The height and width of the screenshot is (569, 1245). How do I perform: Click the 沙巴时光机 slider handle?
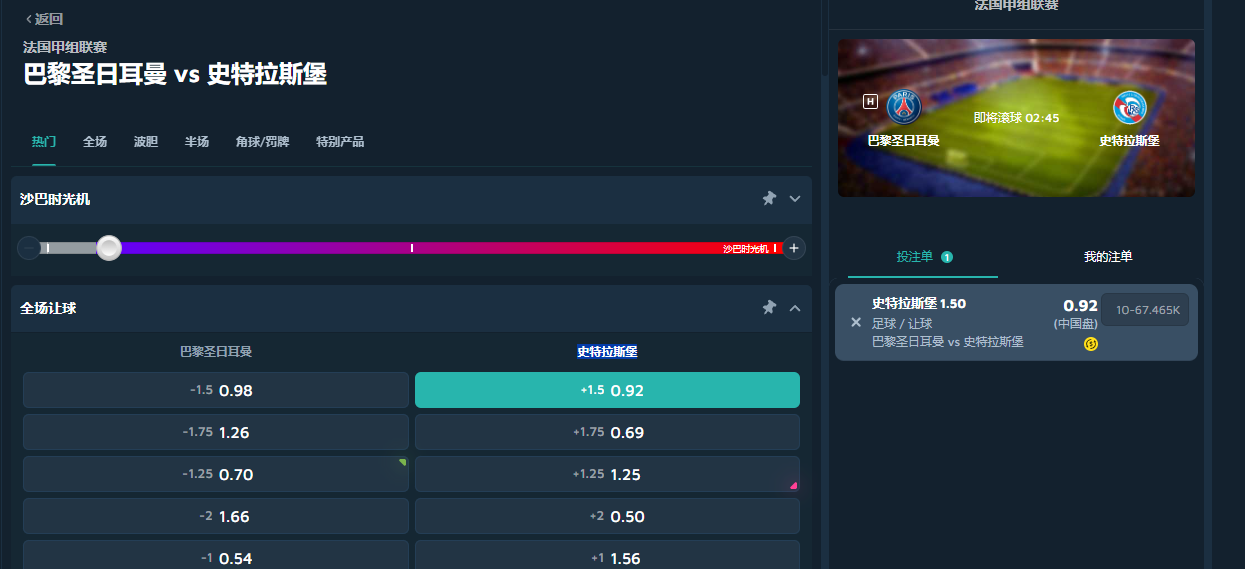tap(109, 248)
